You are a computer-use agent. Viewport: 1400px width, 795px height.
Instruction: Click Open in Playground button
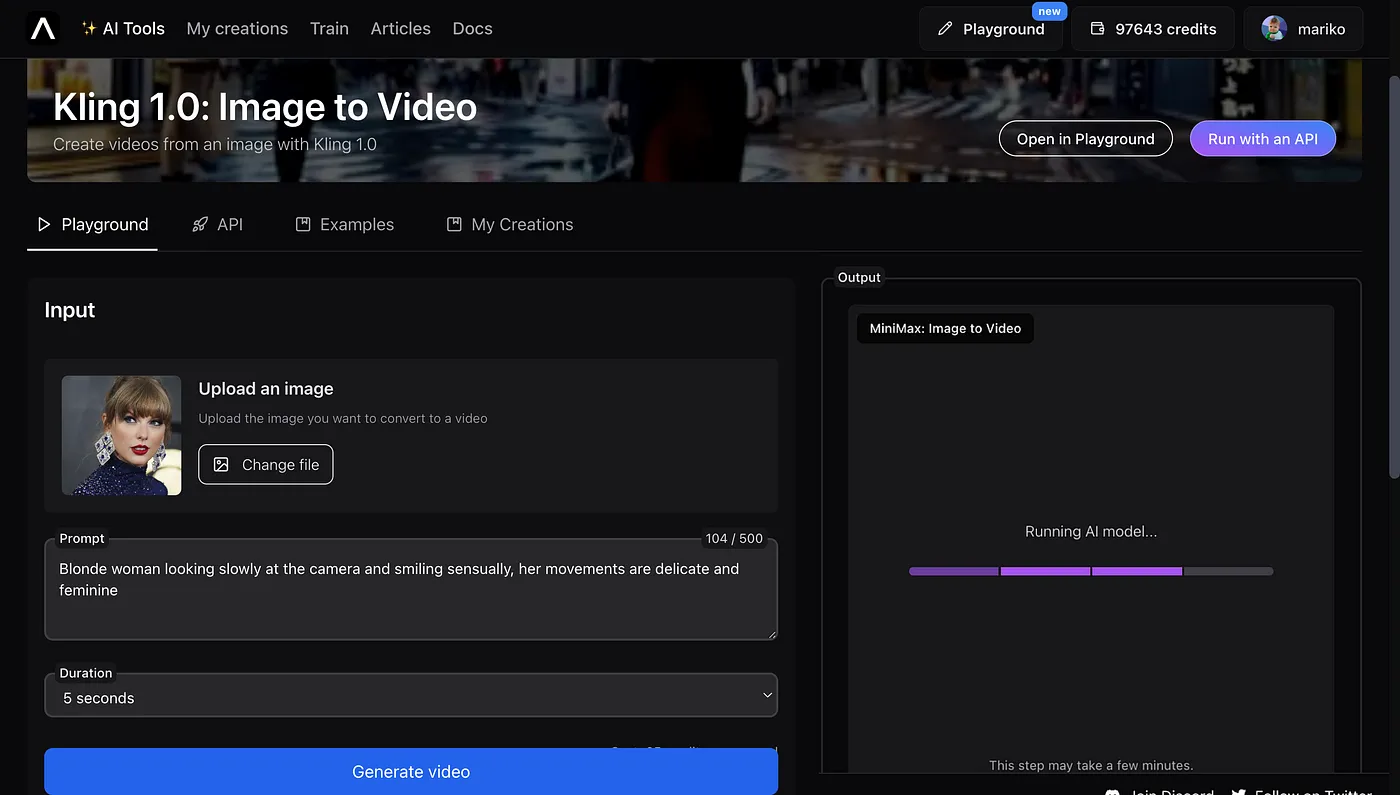[1086, 139]
